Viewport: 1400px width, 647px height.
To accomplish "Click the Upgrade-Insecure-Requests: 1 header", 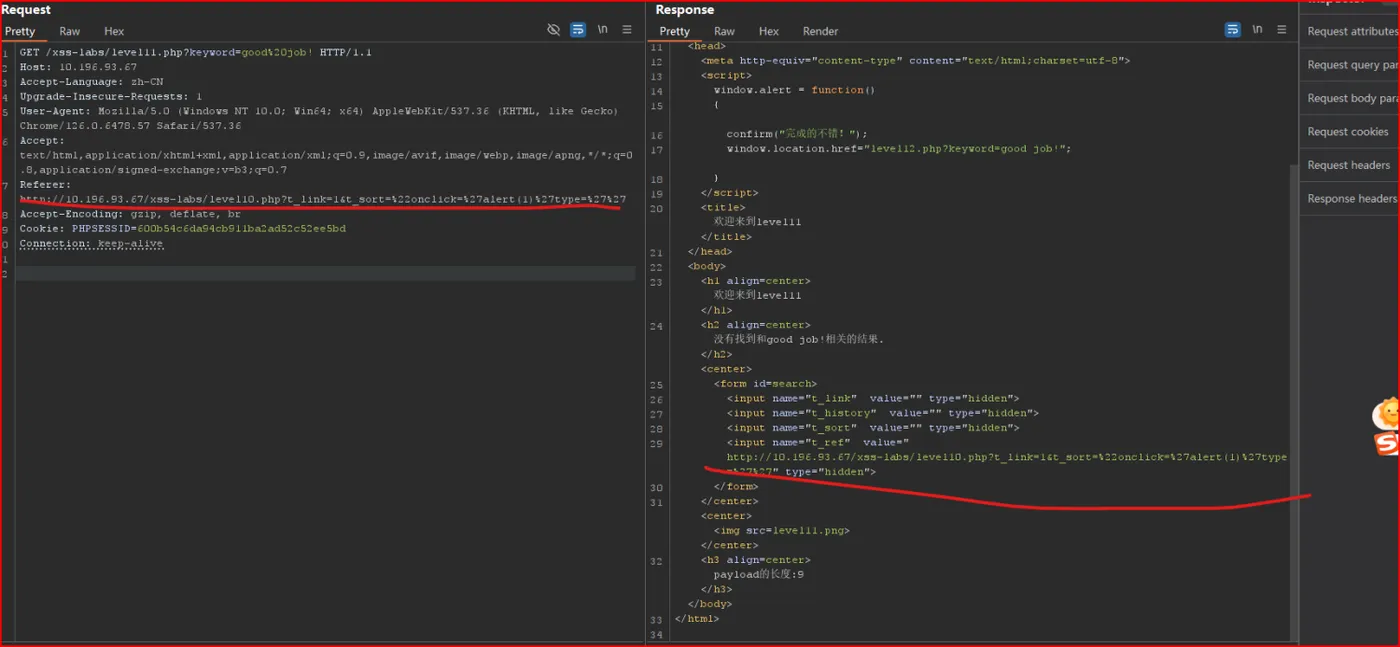I will (x=110, y=96).
